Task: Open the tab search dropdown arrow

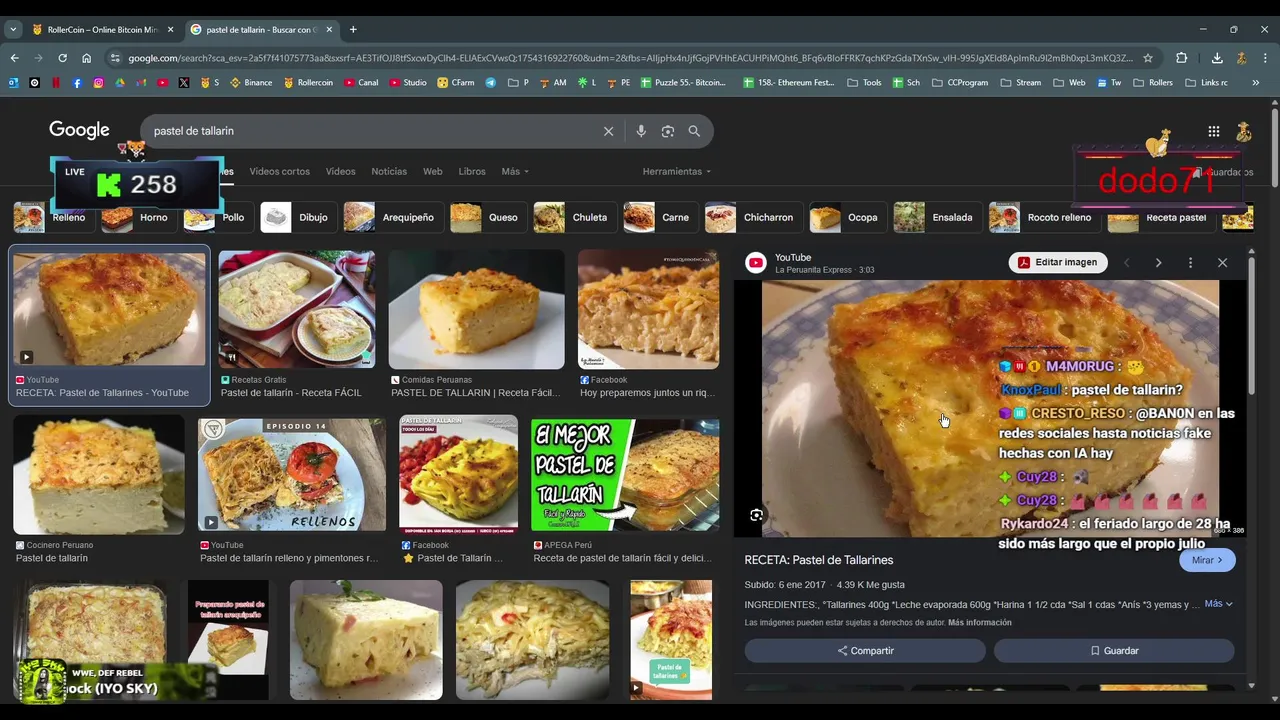Action: 13,29
